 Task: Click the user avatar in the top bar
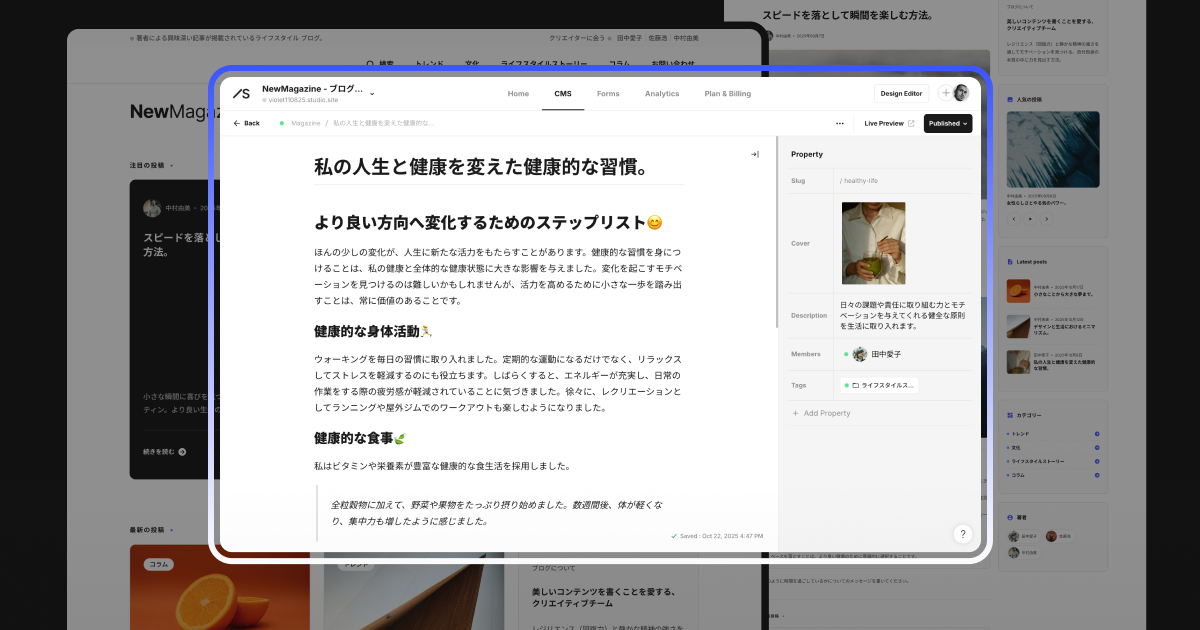pyautogui.click(x=961, y=93)
